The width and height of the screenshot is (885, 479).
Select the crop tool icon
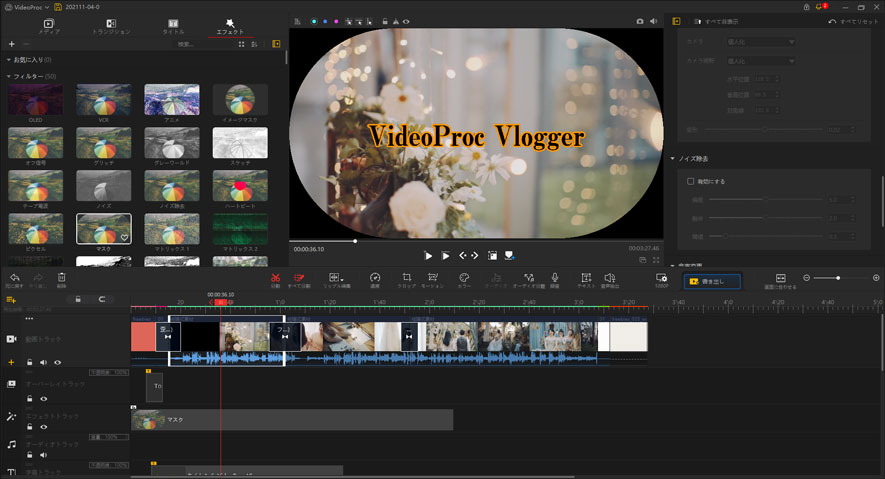click(406, 278)
